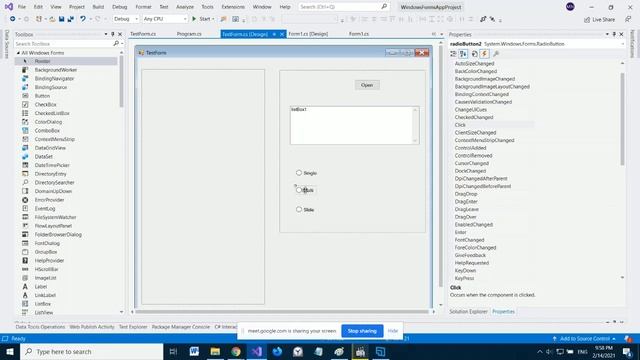
Task: Show Categorized view in Properties panel
Action: pyautogui.click(x=453, y=53)
